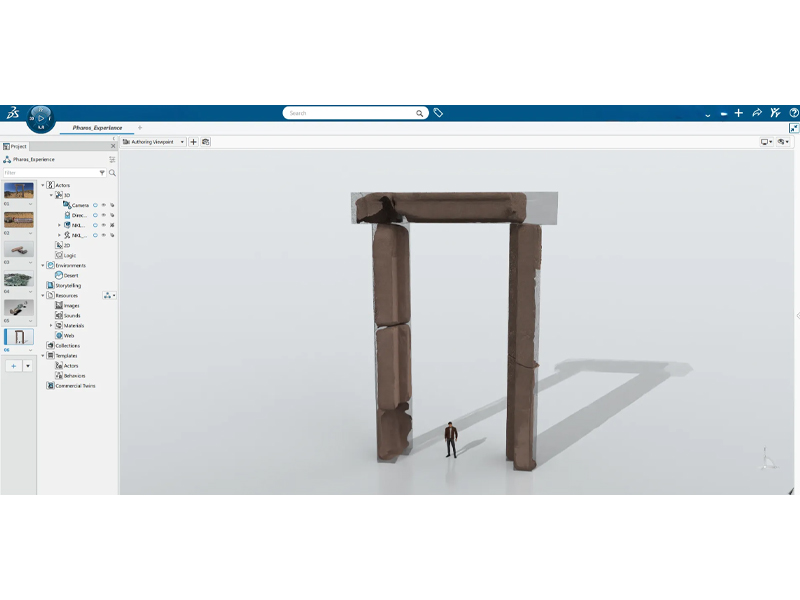Image resolution: width=800 pixels, height=600 pixels.
Task: Click the collapse fullscreen arrows icon
Action: click(x=794, y=128)
